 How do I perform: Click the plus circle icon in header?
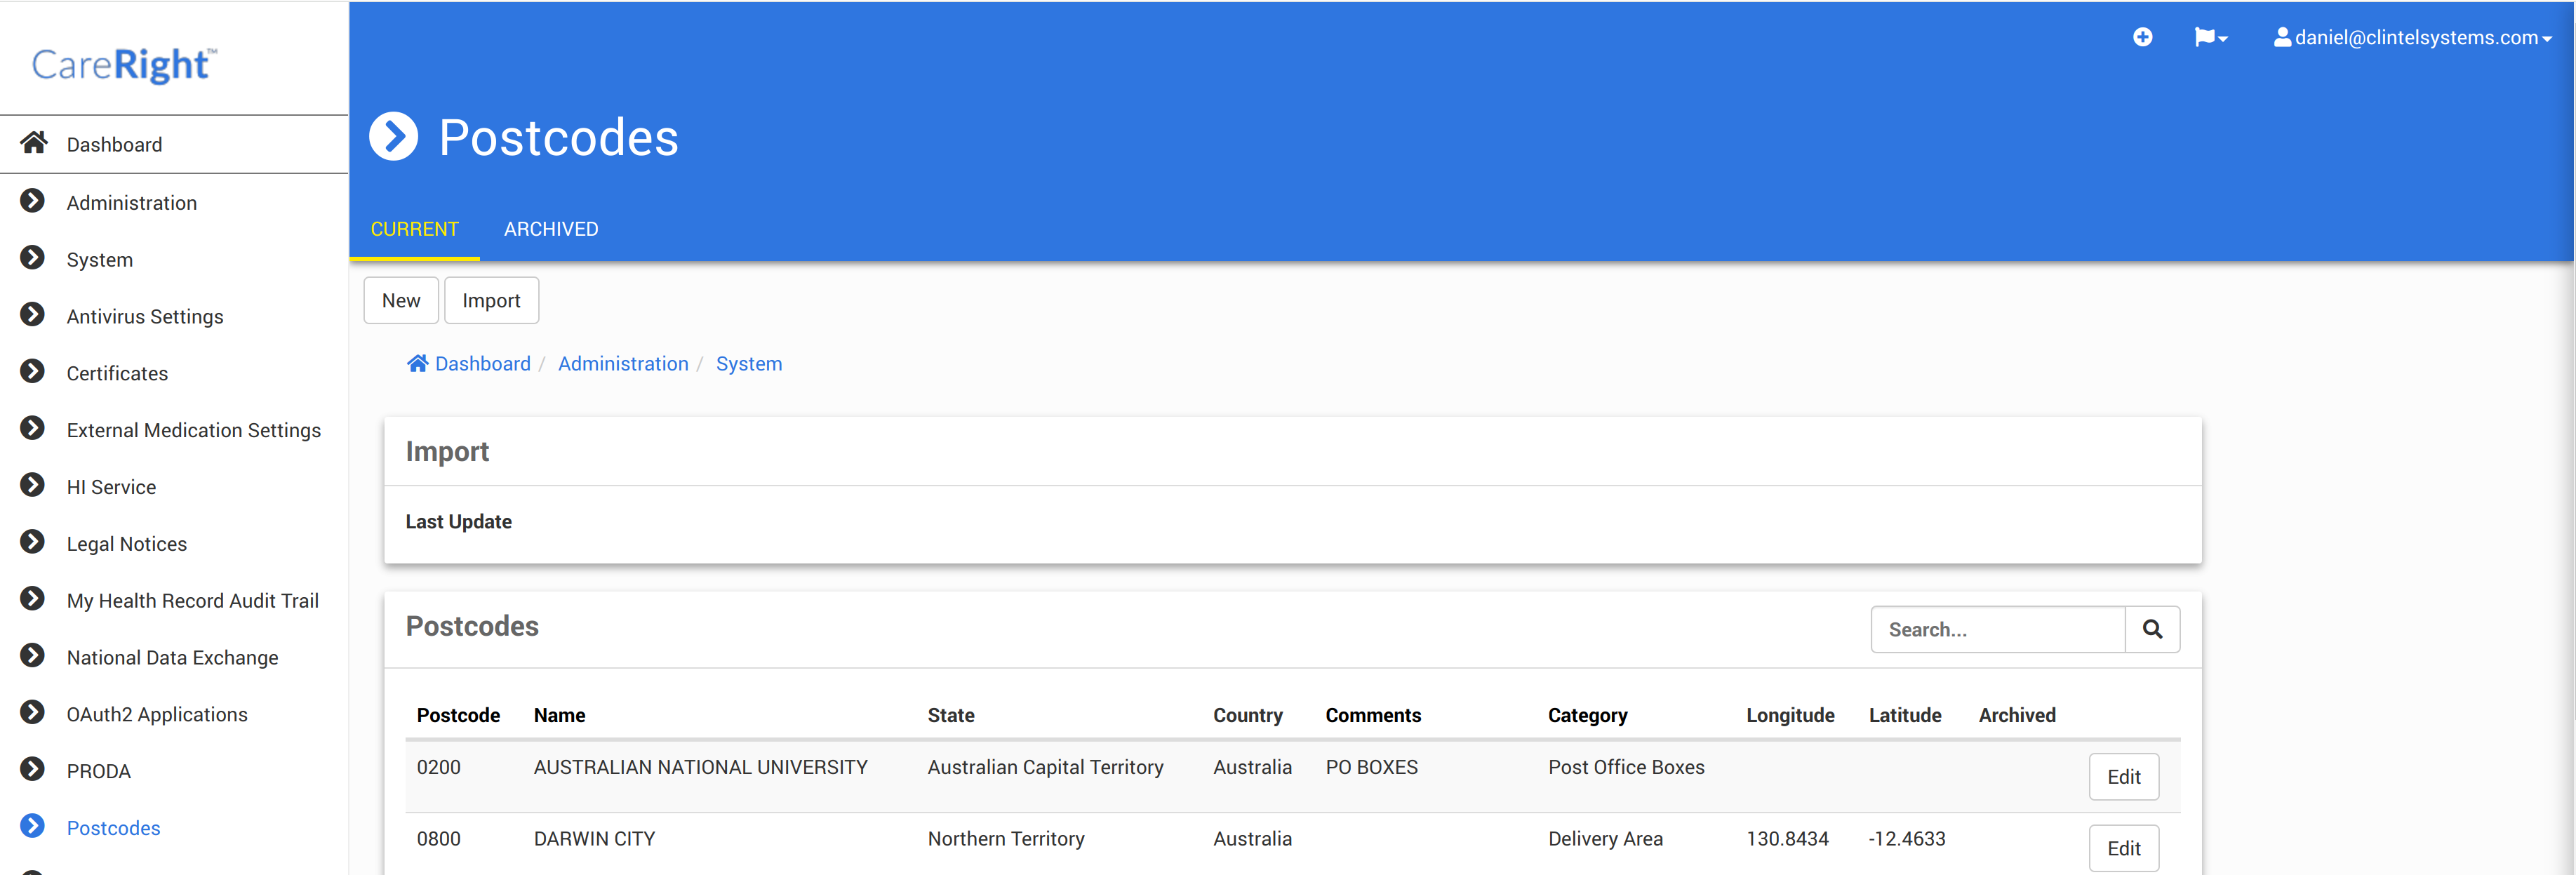point(2142,37)
